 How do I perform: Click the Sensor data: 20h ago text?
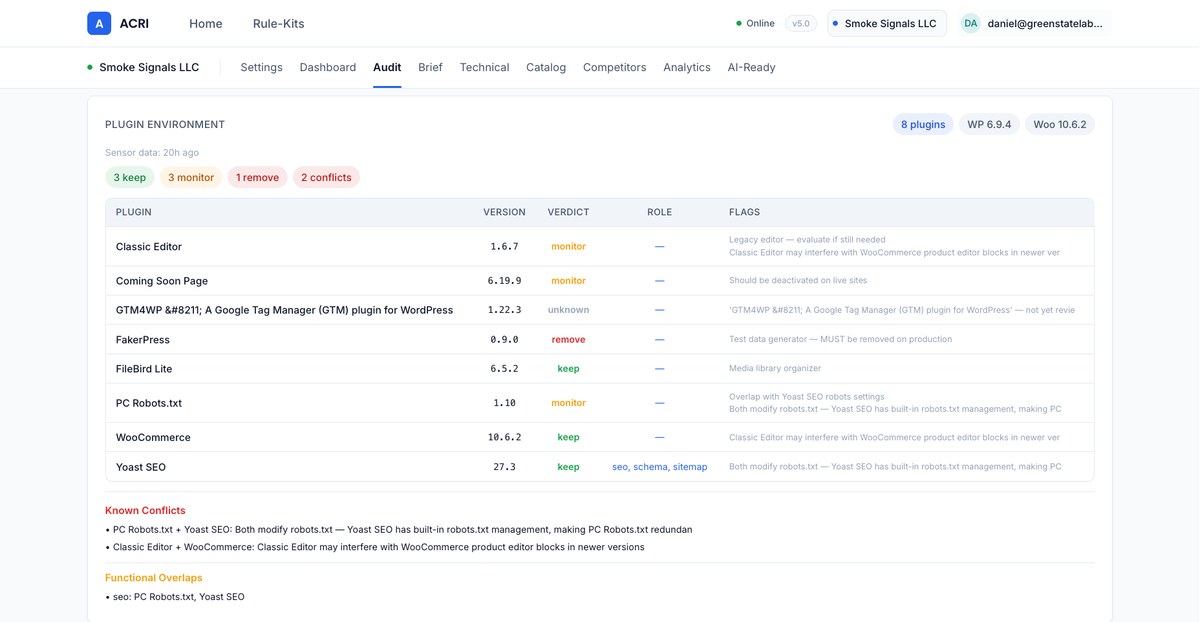(x=152, y=153)
